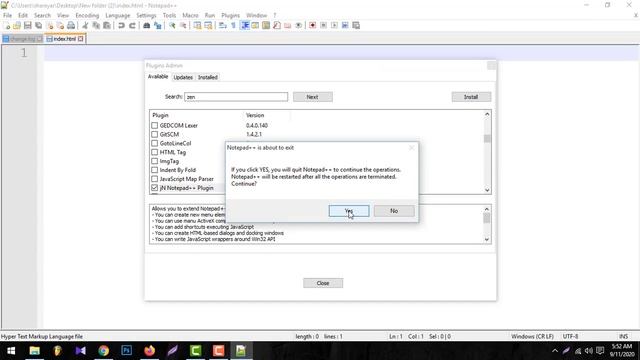Screen dimensions: 640x360
Task: Open the Language menu
Action: [x=118, y=16]
